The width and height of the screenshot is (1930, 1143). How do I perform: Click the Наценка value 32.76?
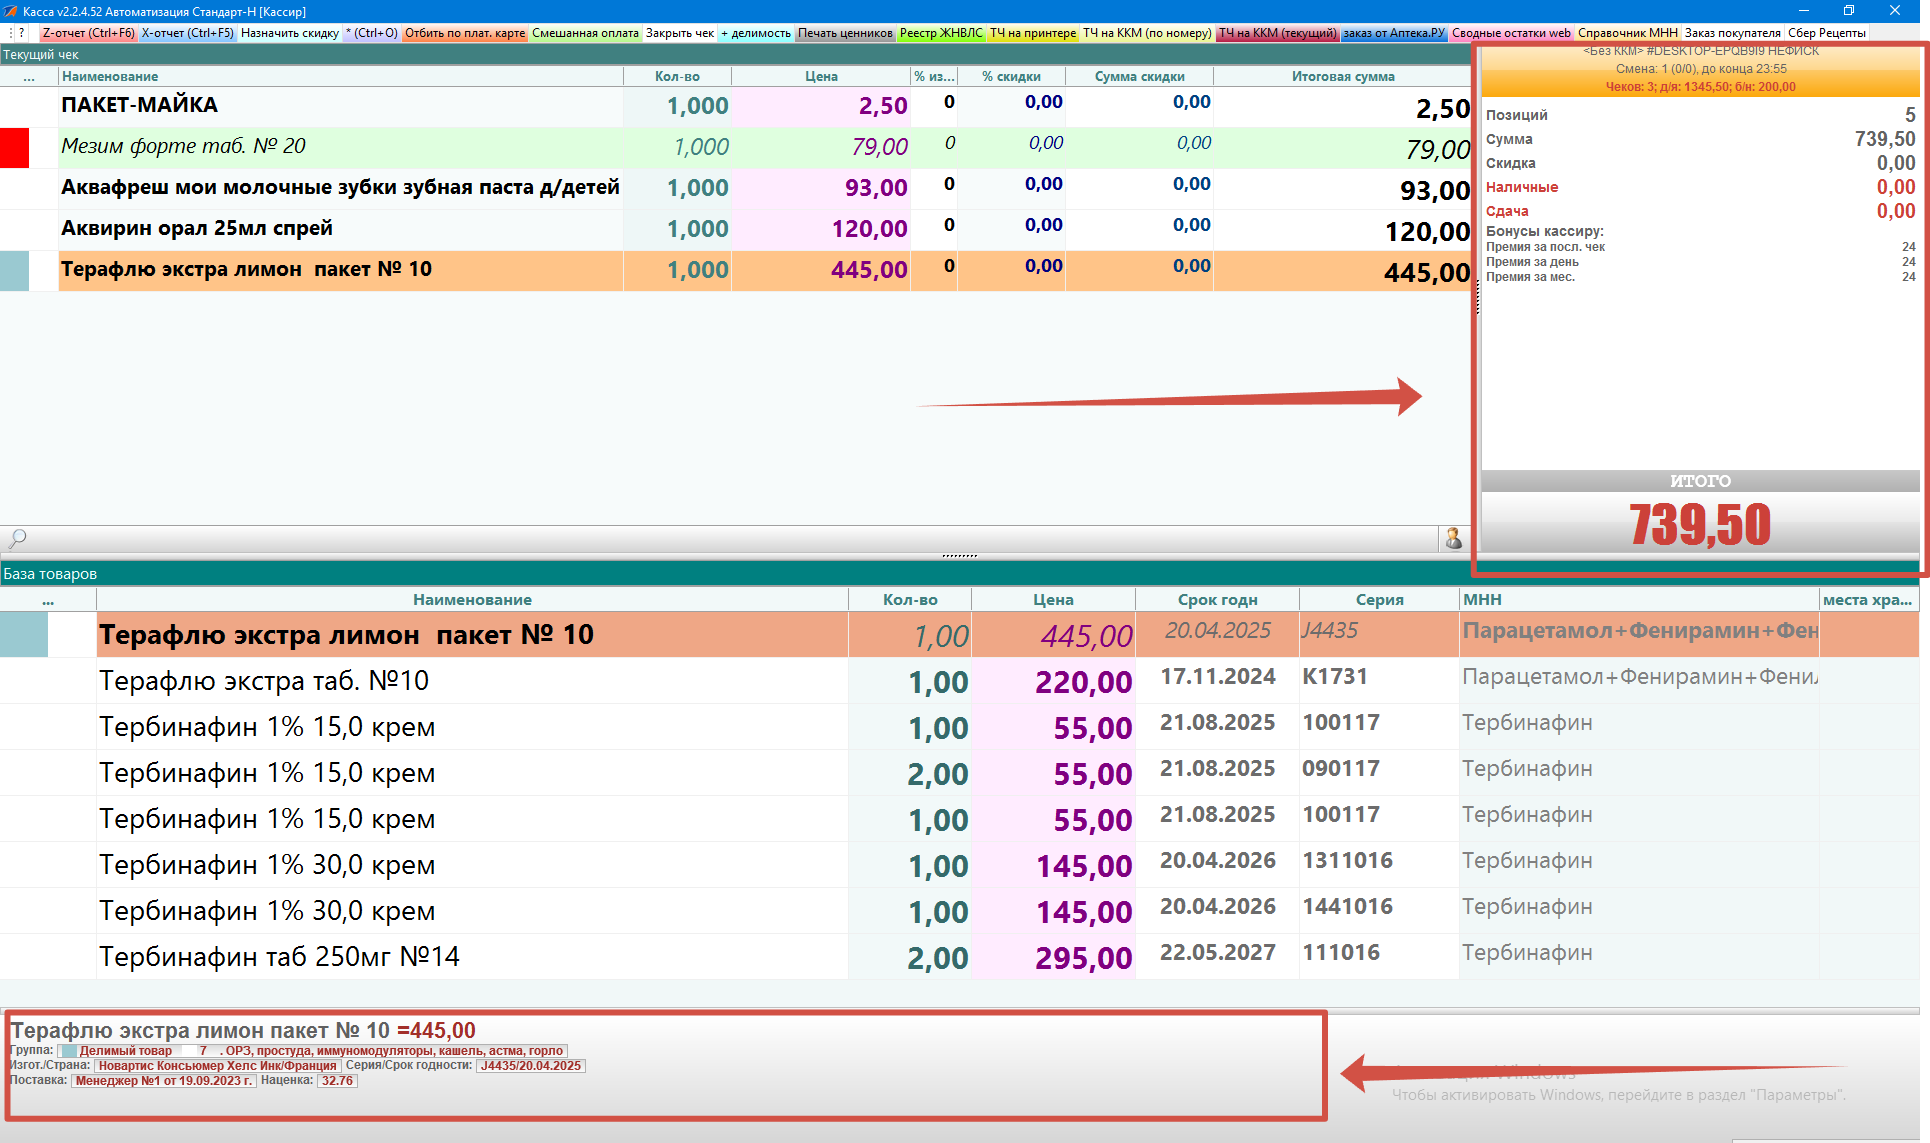pos(337,1081)
